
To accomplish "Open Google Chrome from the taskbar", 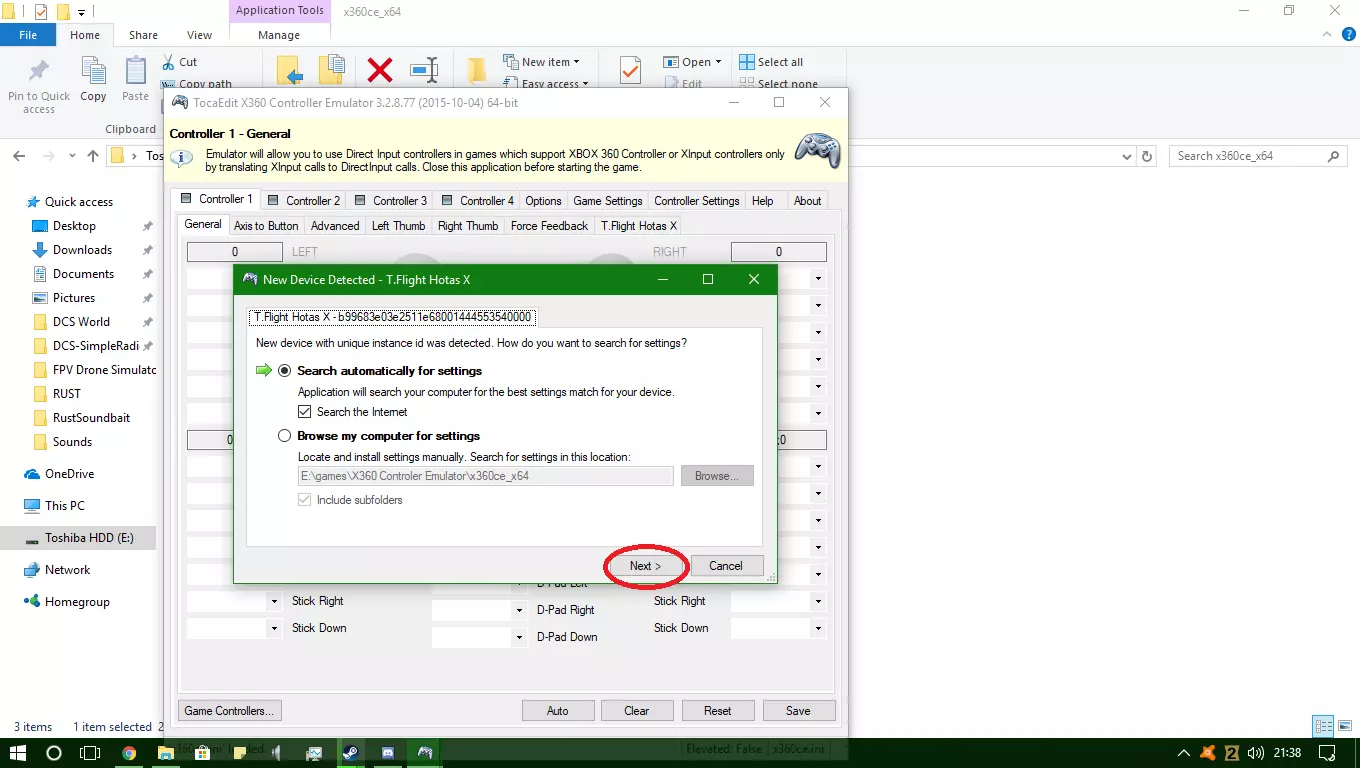I will point(129,752).
